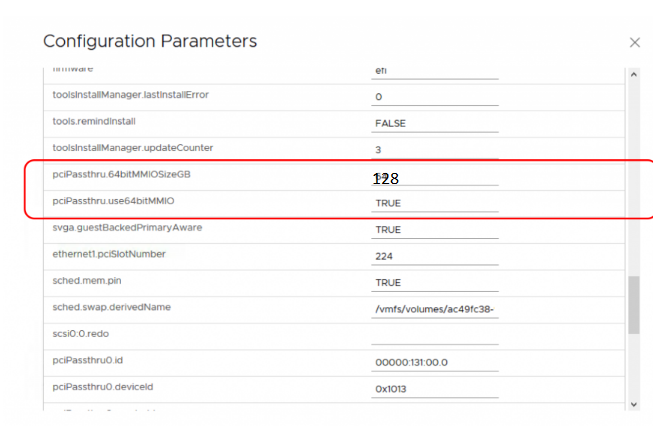Viewport: 653px width, 433px height.
Task: Click the sched.mem.pin TRUE value field
Action: click(x=435, y=282)
